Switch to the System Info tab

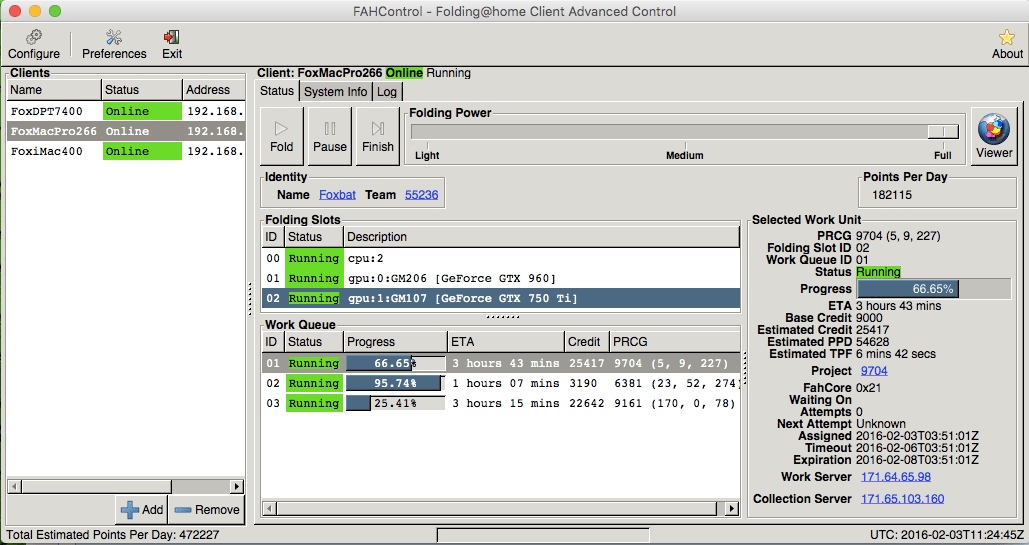(x=335, y=91)
